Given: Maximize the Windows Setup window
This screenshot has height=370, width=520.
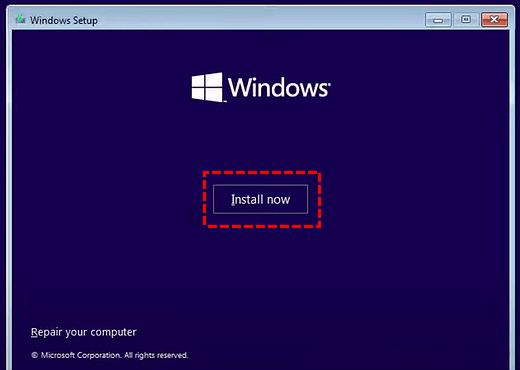Looking at the screenshot, I should click(x=466, y=20).
